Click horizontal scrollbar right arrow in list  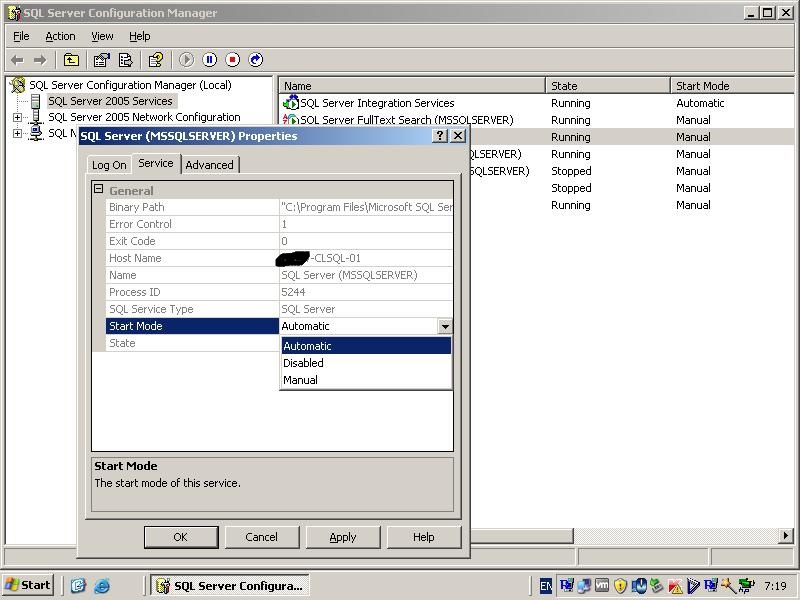(786, 536)
